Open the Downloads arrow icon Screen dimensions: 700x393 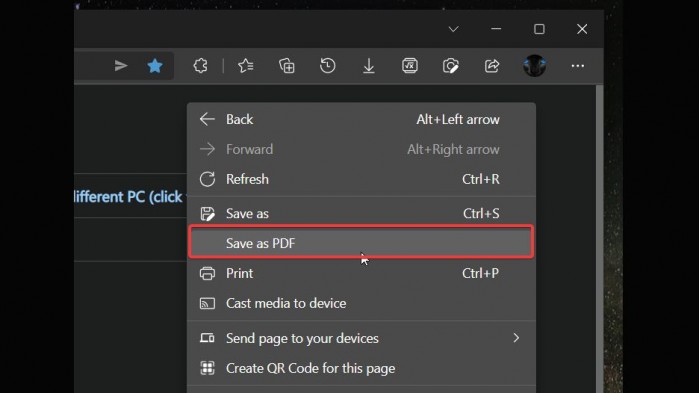tap(369, 66)
